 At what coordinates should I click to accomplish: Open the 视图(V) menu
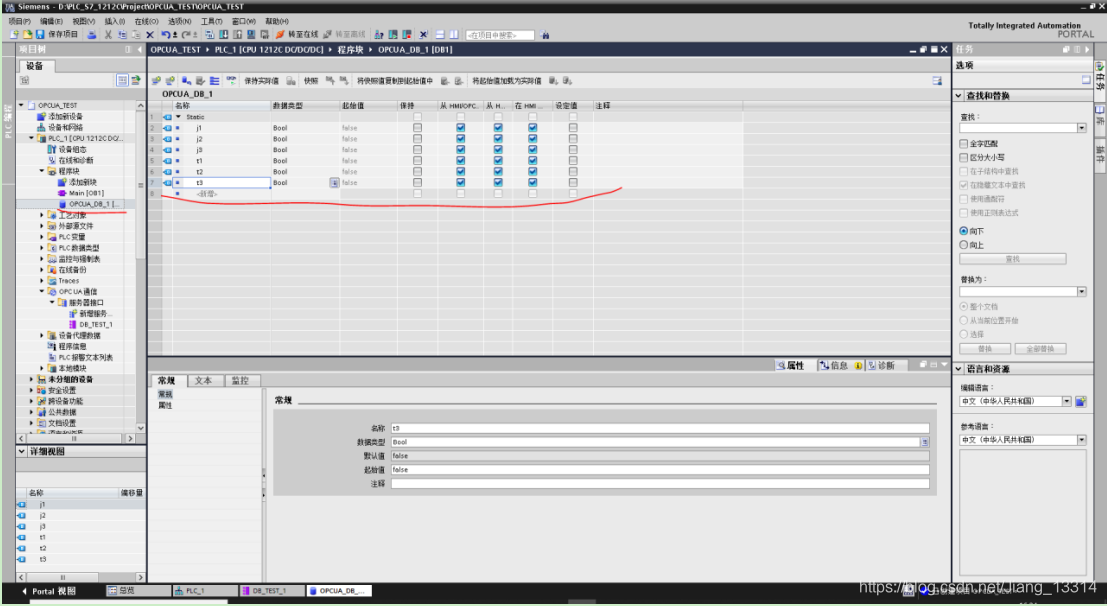(x=83, y=21)
